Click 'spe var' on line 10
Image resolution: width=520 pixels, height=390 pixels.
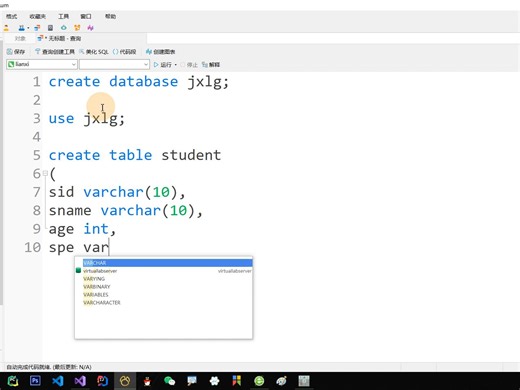click(79, 247)
